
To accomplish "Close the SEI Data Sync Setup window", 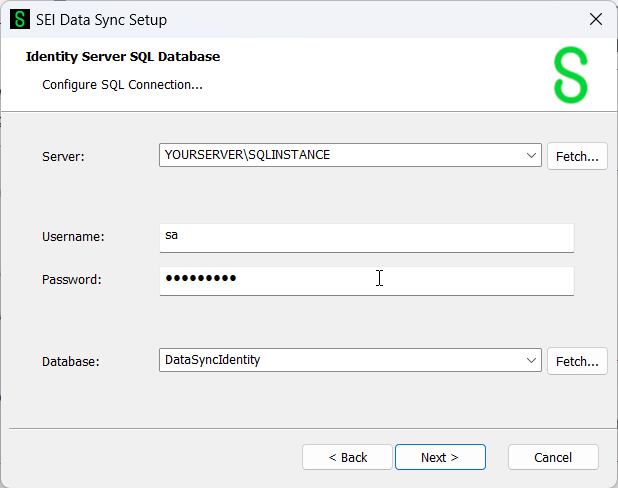I will pyautogui.click(x=595, y=19).
